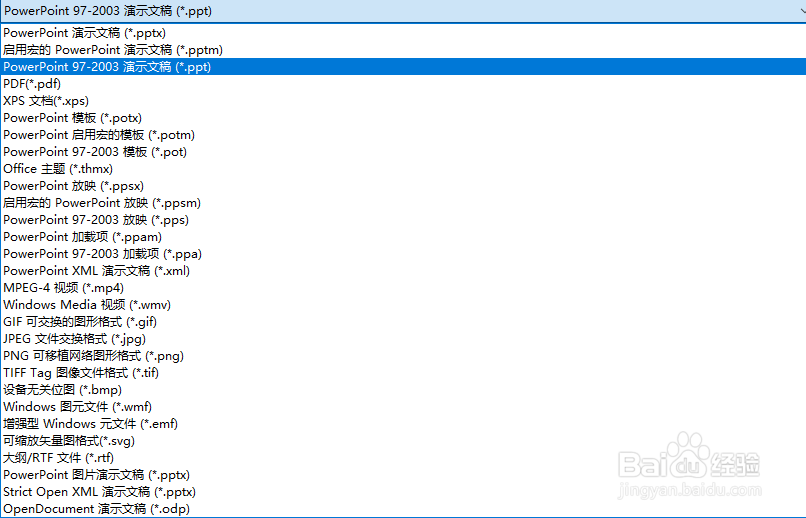
Task: Select GIF 可交换的图形格式 (*.gif)
Action: point(403,322)
